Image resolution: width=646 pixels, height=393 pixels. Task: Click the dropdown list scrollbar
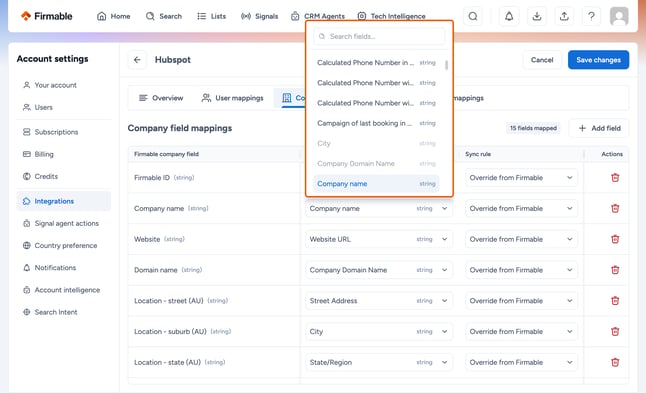click(447, 66)
